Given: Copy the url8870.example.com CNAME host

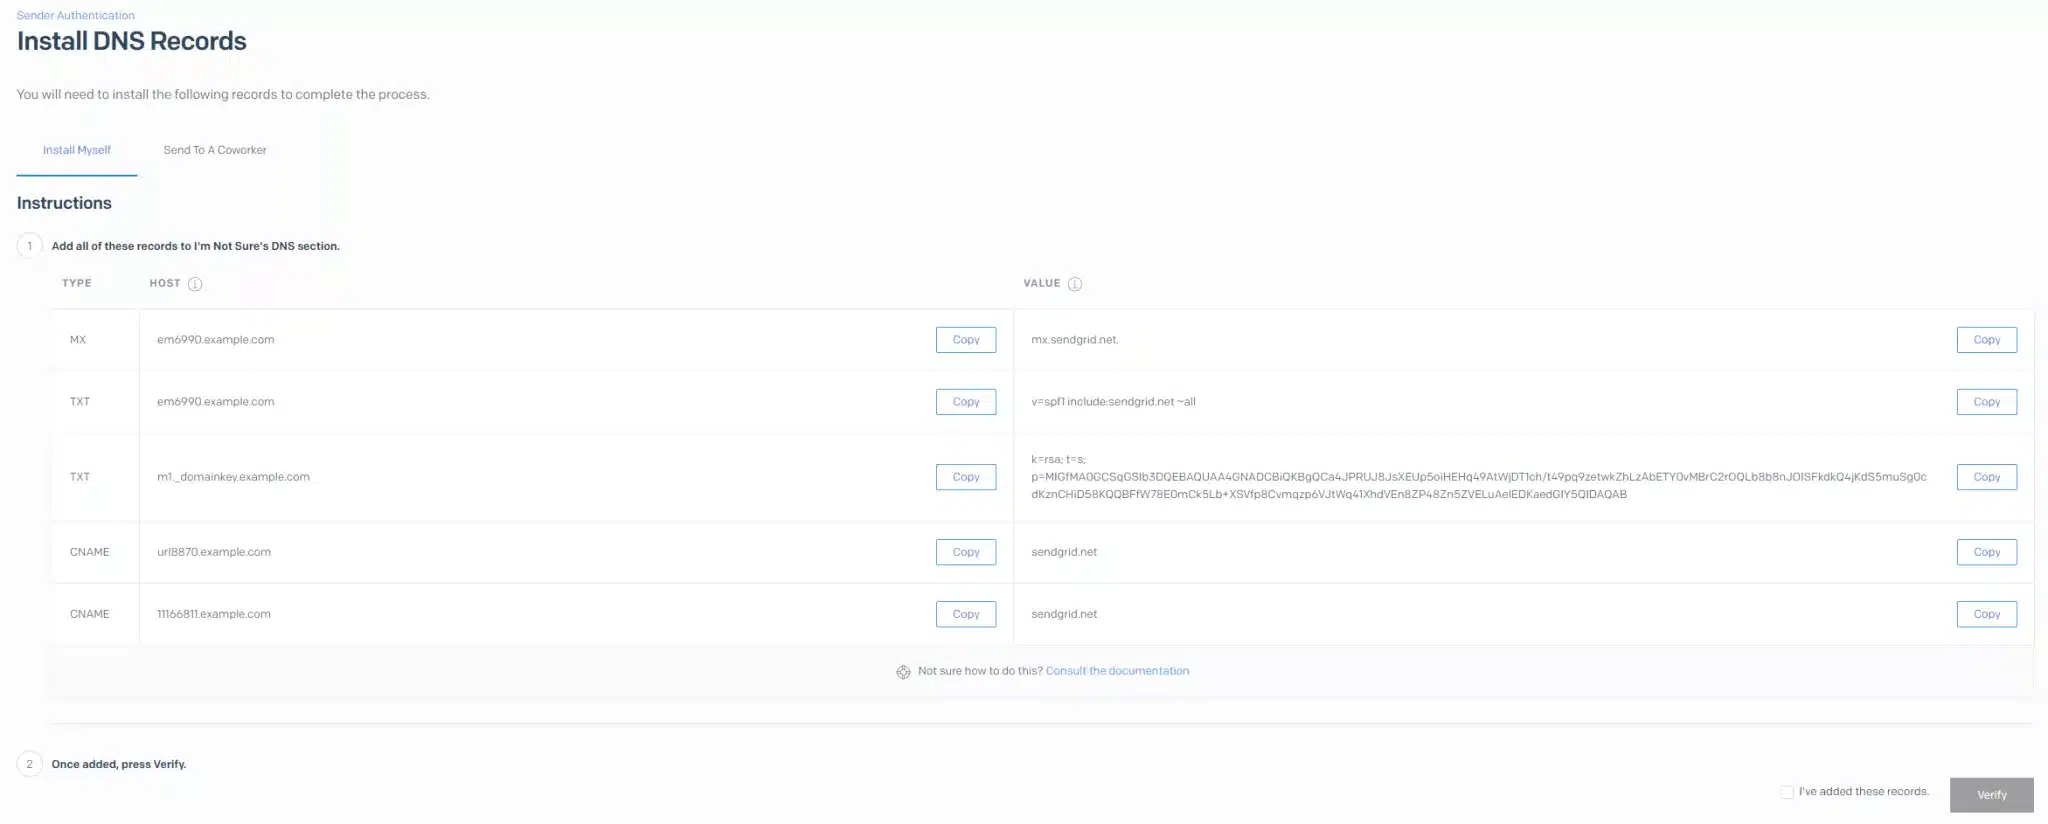Looking at the screenshot, I should 966,552.
